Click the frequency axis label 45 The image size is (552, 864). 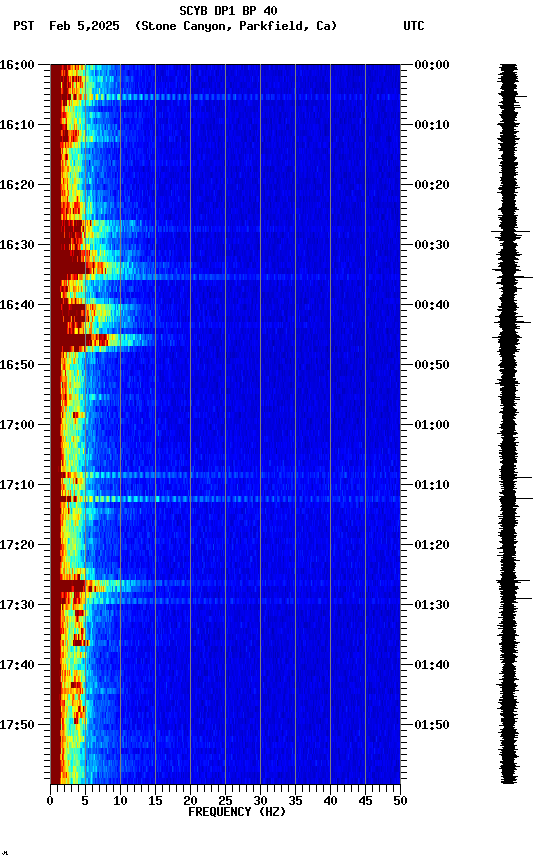pos(365,801)
